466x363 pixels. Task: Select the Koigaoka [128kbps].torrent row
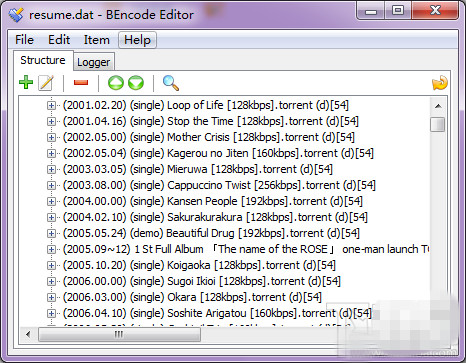[199, 265]
